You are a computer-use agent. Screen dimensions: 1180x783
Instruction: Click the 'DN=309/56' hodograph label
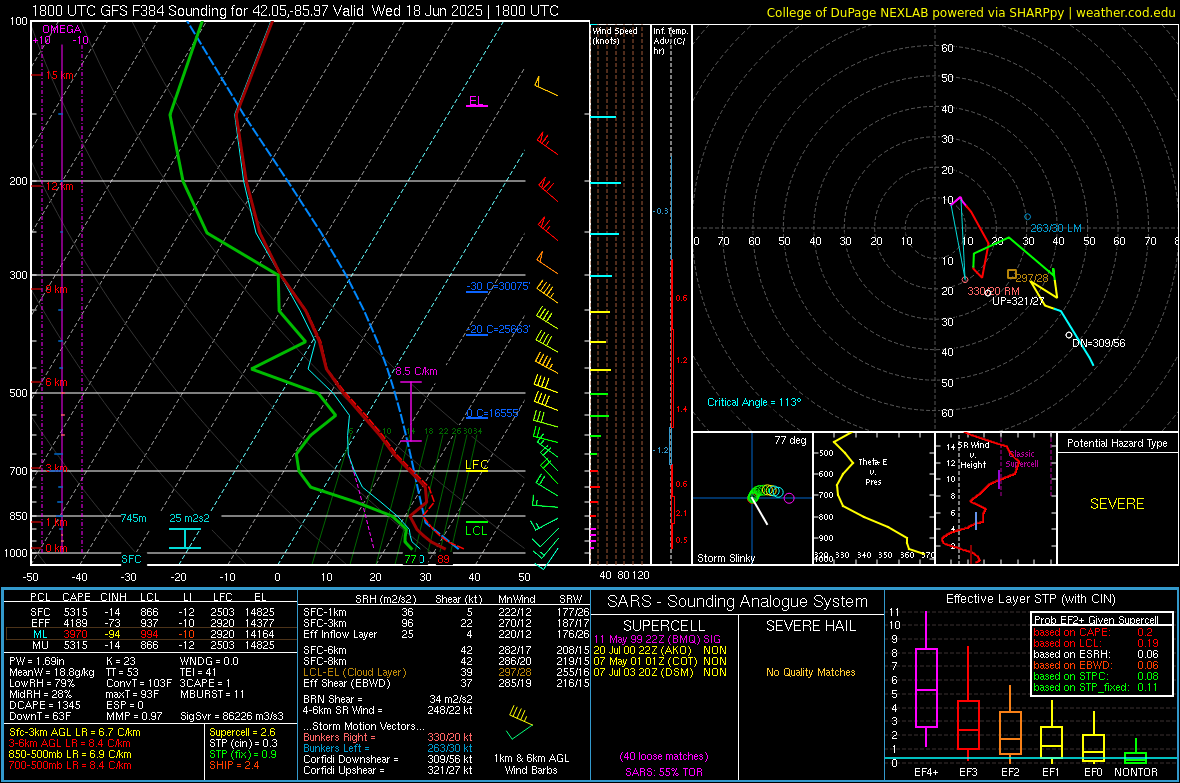tap(1099, 343)
